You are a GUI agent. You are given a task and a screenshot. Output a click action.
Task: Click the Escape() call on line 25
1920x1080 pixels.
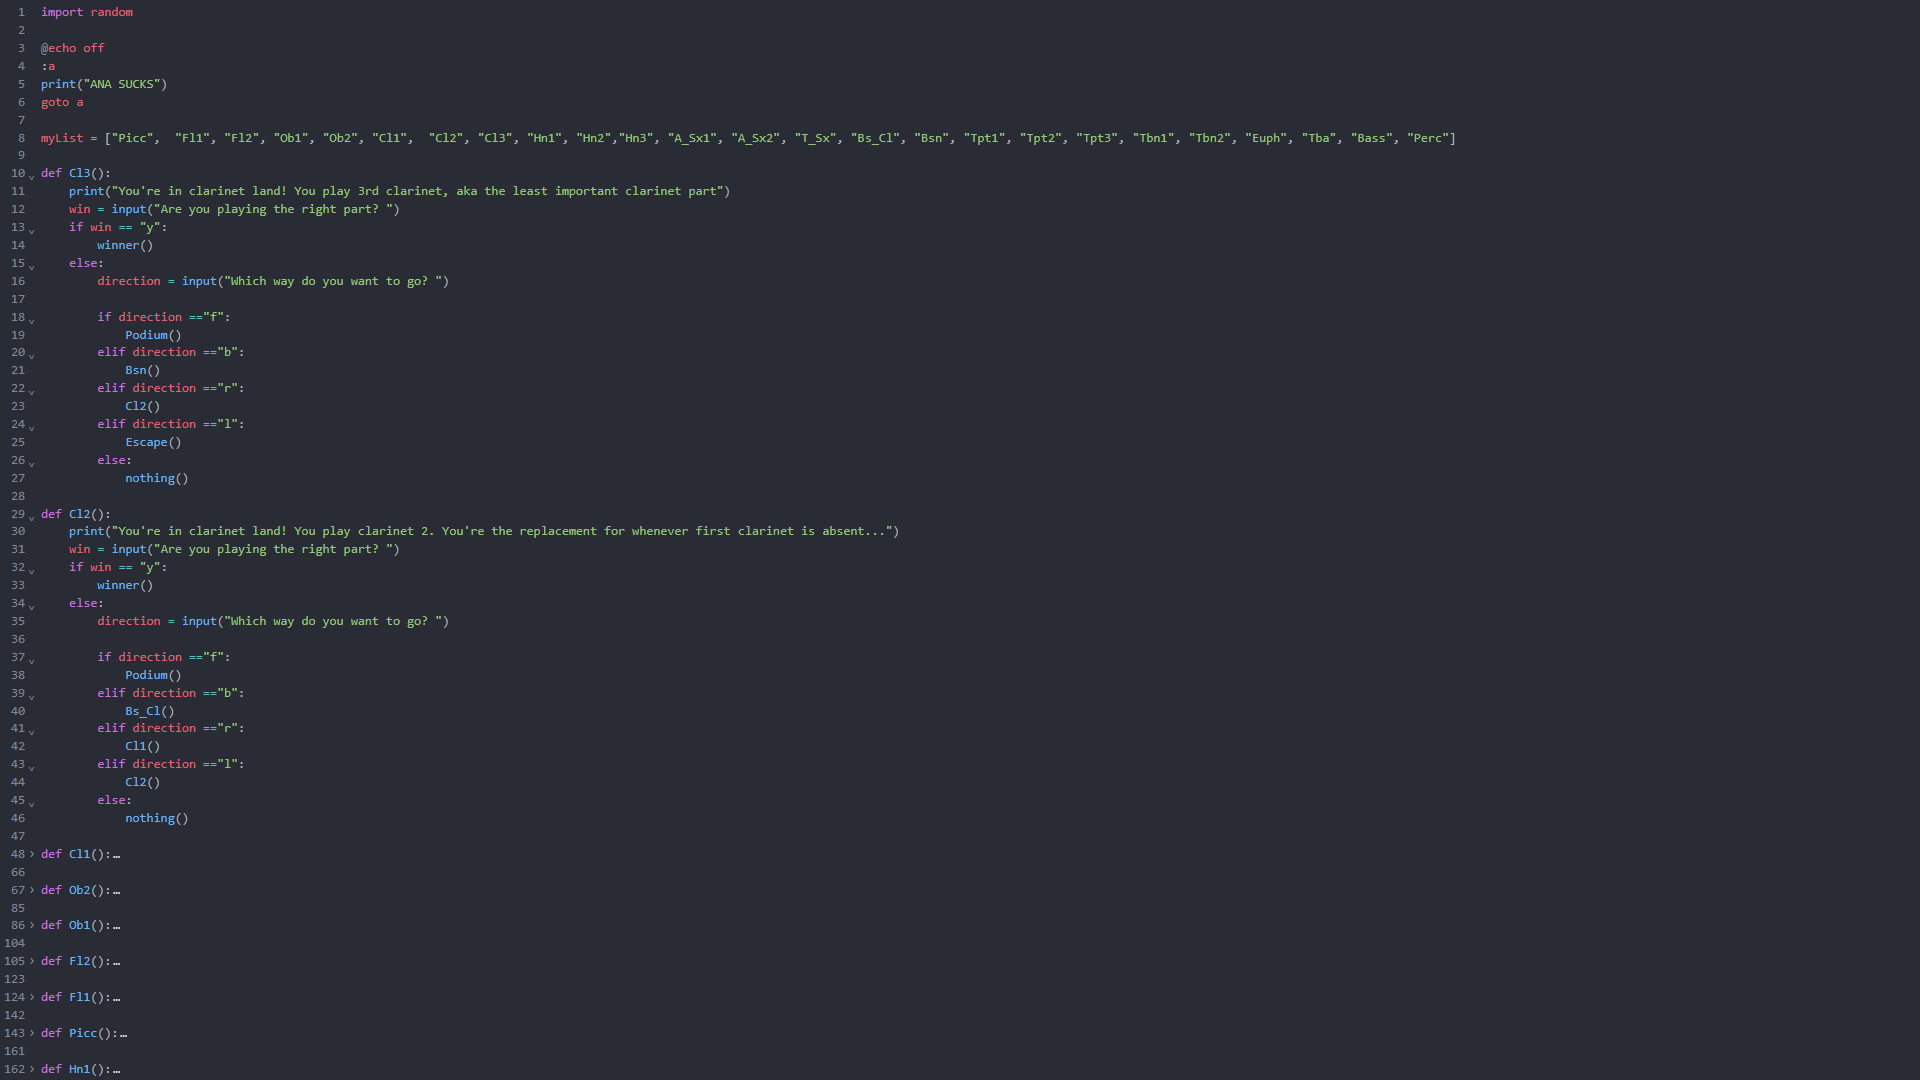click(153, 442)
